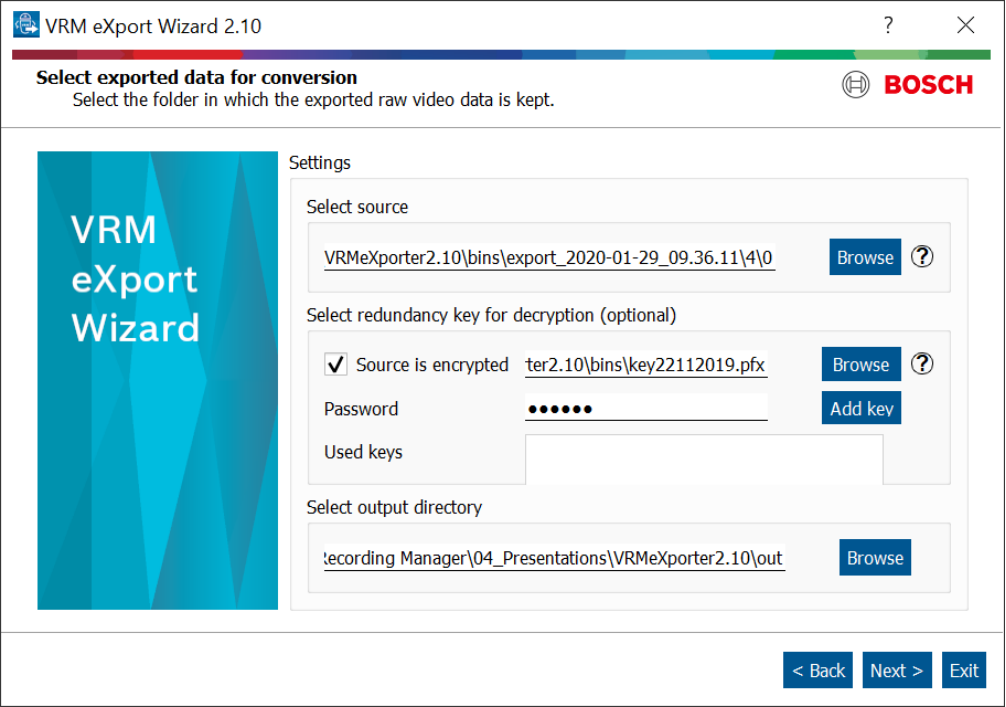Screen dimensions: 1006x707
Task: Click the Add key button
Action: tap(861, 408)
